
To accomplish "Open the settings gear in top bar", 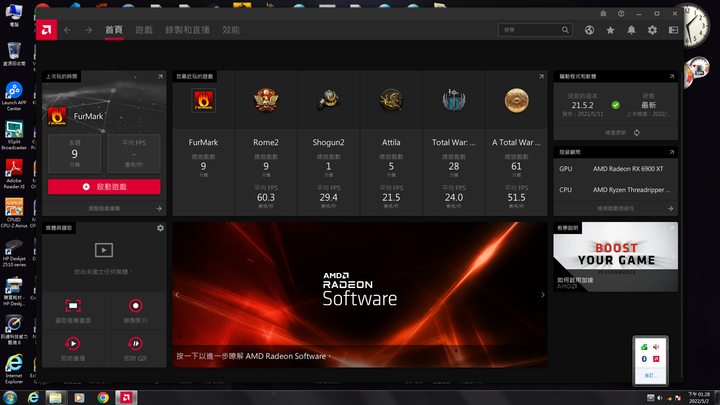I will (x=652, y=30).
